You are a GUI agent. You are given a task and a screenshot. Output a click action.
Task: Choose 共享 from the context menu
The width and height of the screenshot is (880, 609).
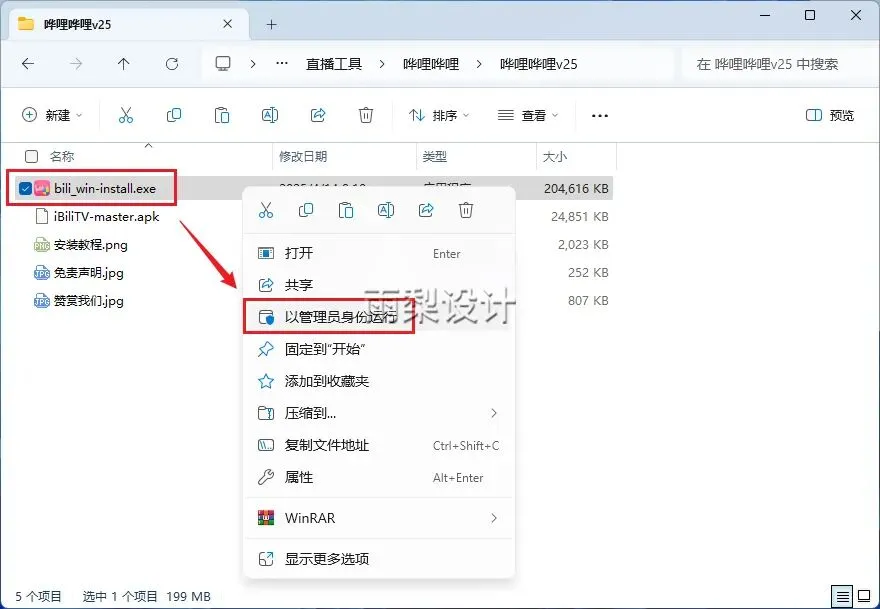point(379,285)
